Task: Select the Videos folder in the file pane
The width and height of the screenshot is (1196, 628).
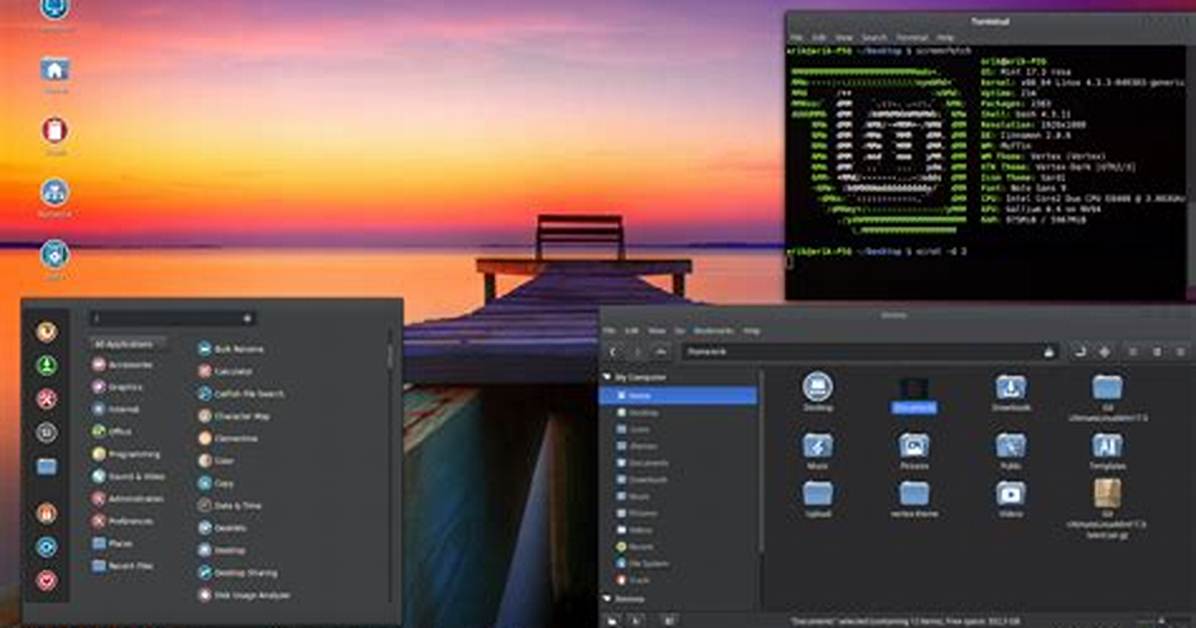Action: (x=1011, y=499)
